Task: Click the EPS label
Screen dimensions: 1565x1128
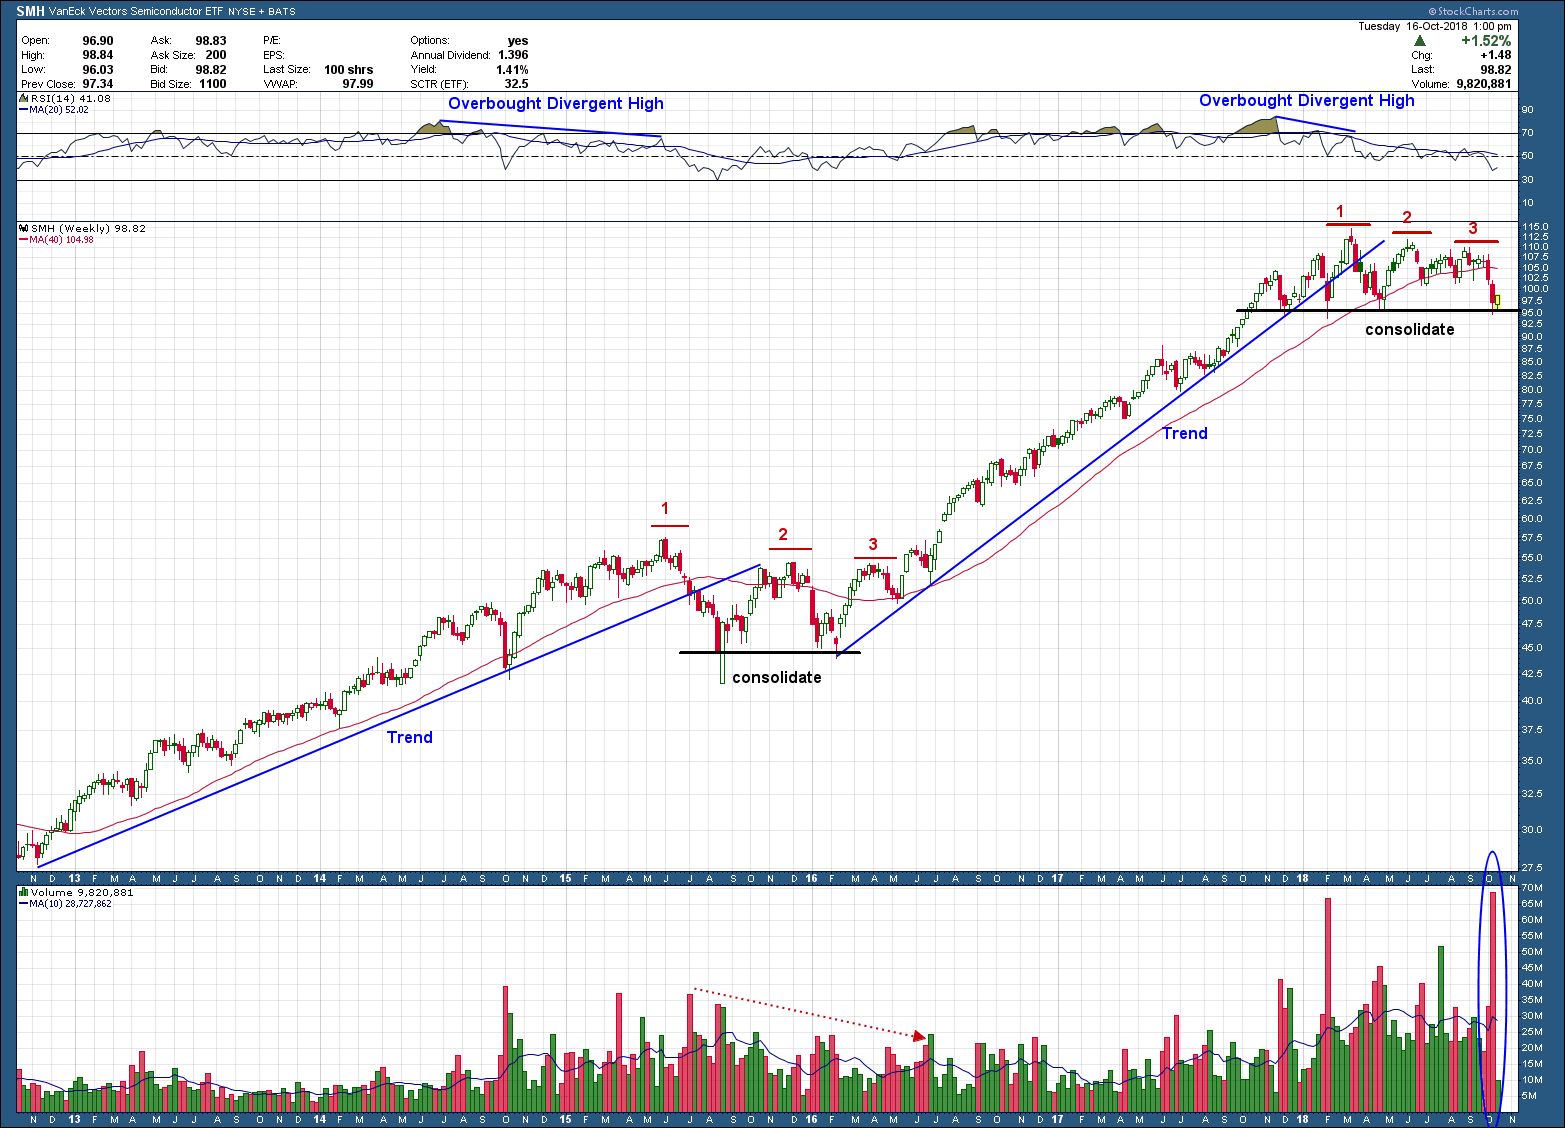Action: [x=274, y=55]
